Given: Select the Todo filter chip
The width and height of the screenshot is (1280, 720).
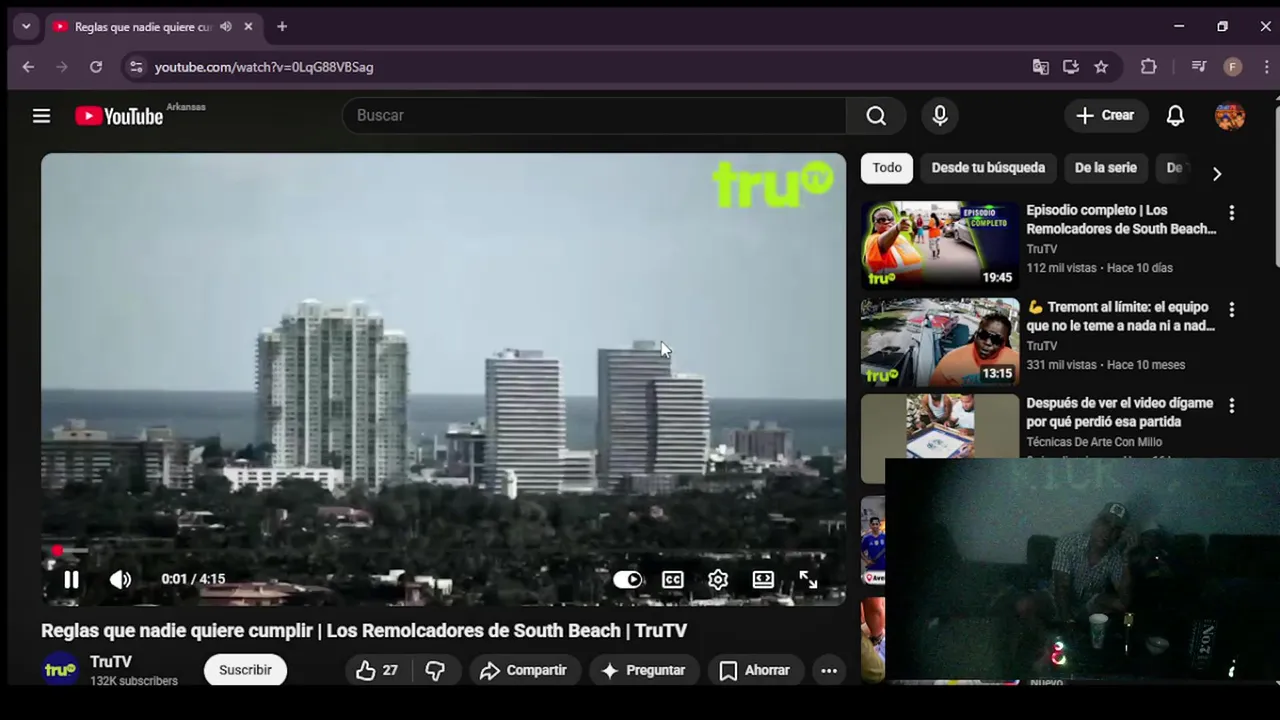Looking at the screenshot, I should 887,168.
